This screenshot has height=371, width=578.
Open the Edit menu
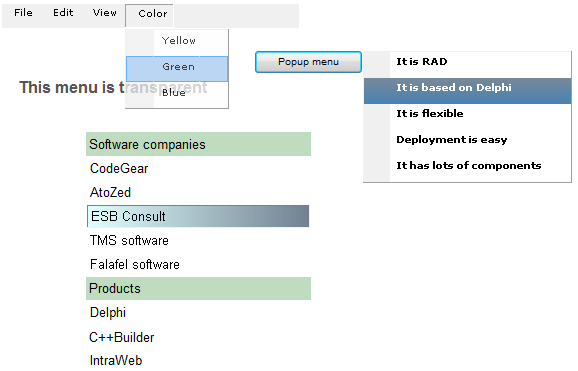pyautogui.click(x=63, y=13)
